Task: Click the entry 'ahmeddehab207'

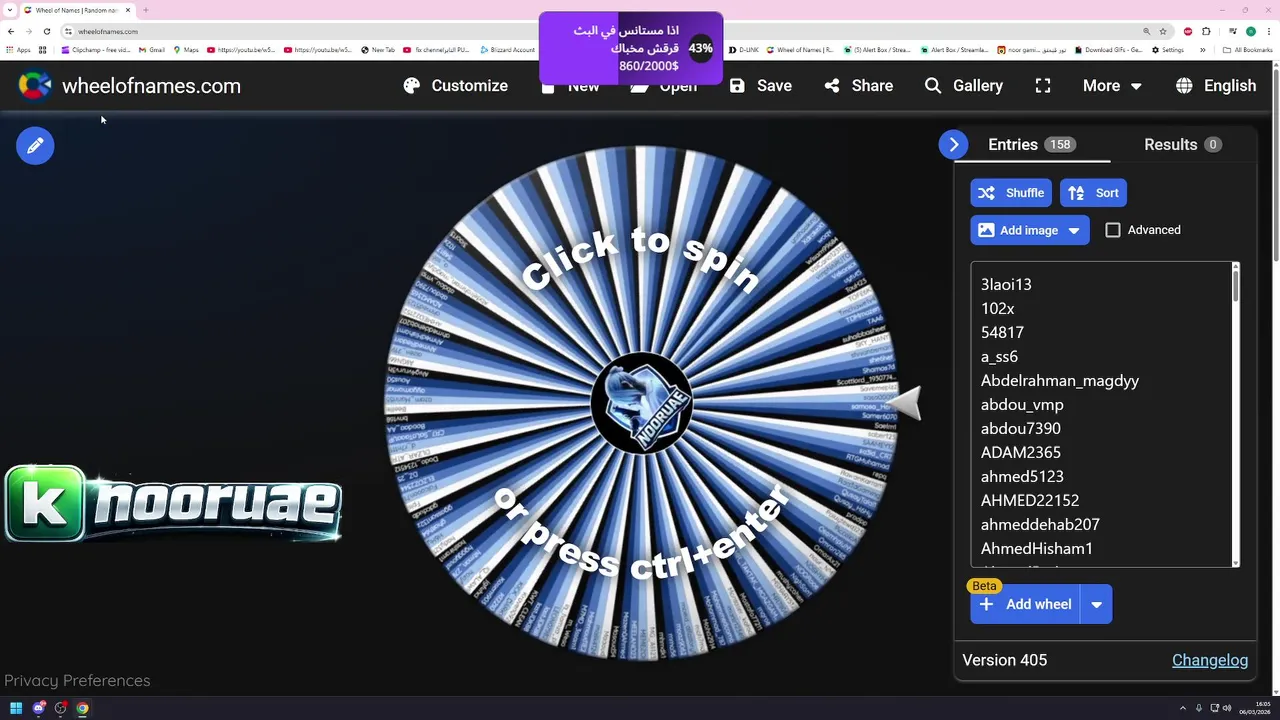Action: (x=1040, y=525)
